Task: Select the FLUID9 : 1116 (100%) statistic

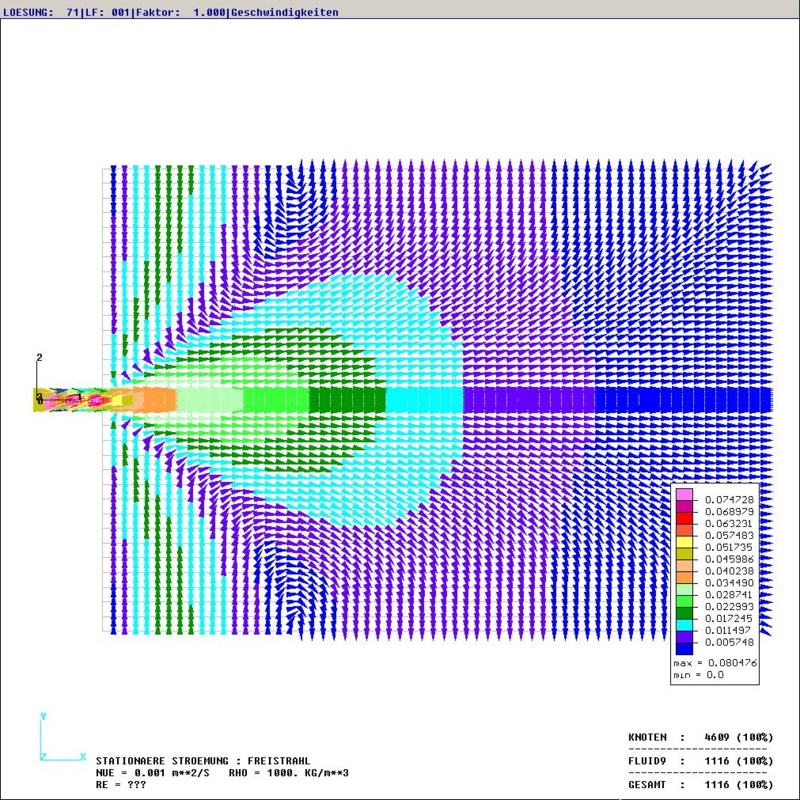Action: click(x=701, y=761)
